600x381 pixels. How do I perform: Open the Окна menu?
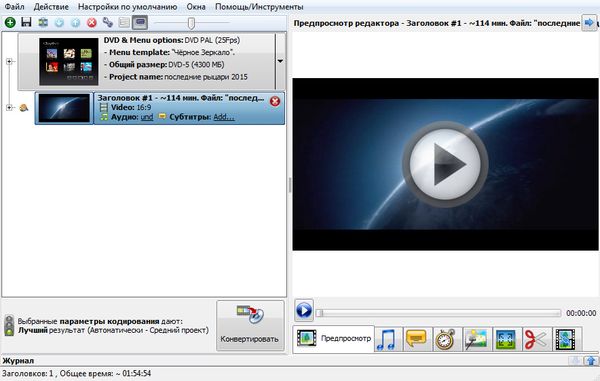coord(196,7)
